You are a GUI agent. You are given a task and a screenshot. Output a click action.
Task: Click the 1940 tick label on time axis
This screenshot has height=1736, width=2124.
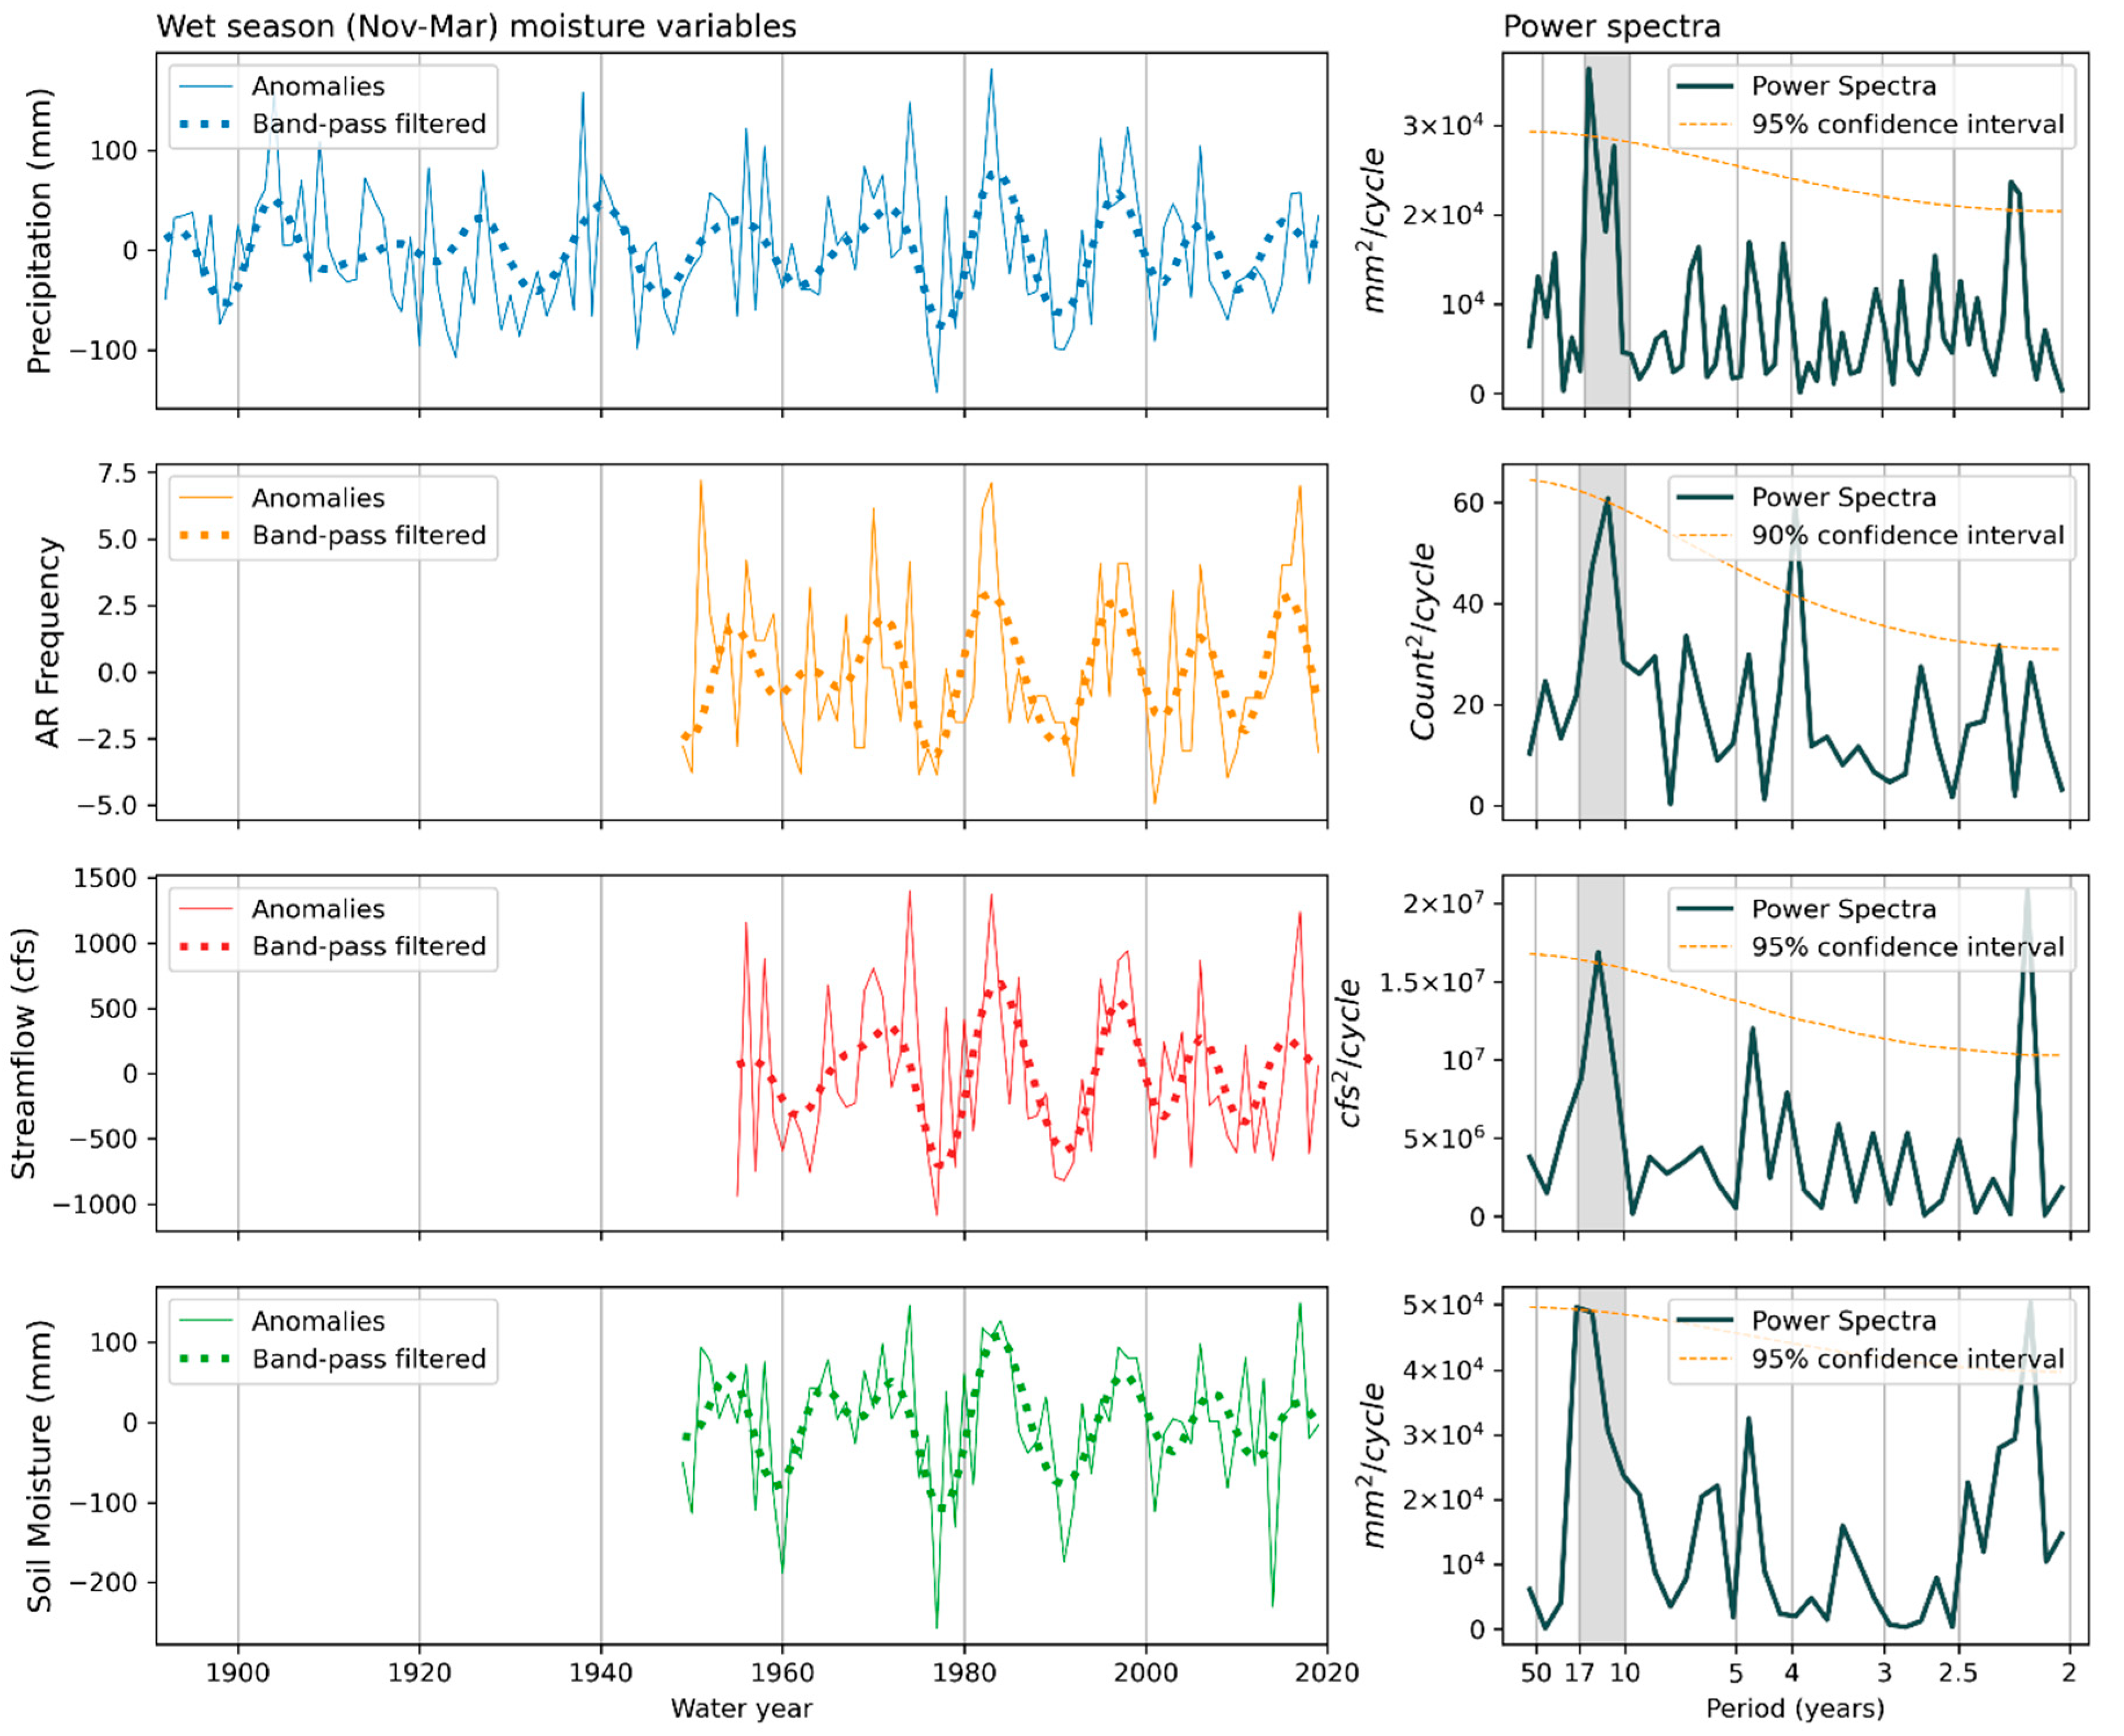[x=601, y=1672]
